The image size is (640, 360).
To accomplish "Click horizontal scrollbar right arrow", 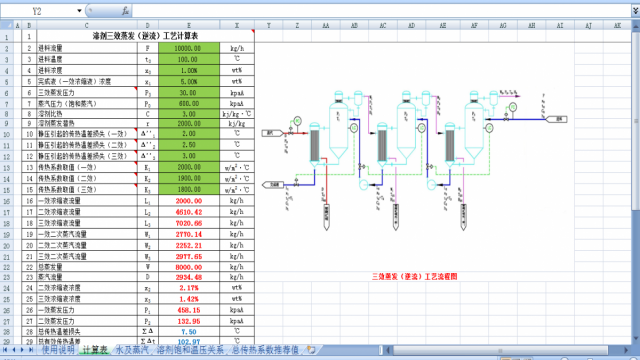I will [x=626, y=350].
